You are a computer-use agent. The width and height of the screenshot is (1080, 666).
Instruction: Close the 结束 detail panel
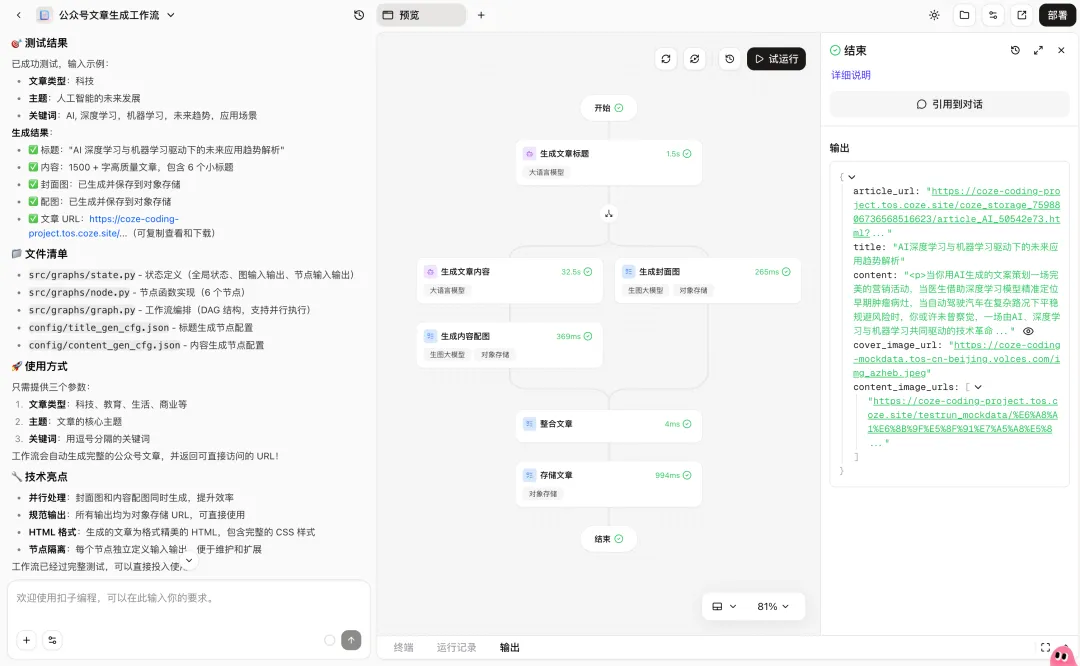(x=1061, y=50)
